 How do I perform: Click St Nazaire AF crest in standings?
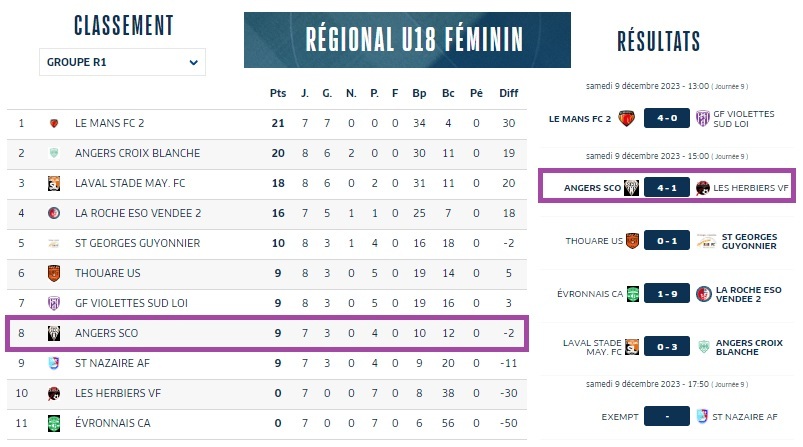(x=54, y=364)
